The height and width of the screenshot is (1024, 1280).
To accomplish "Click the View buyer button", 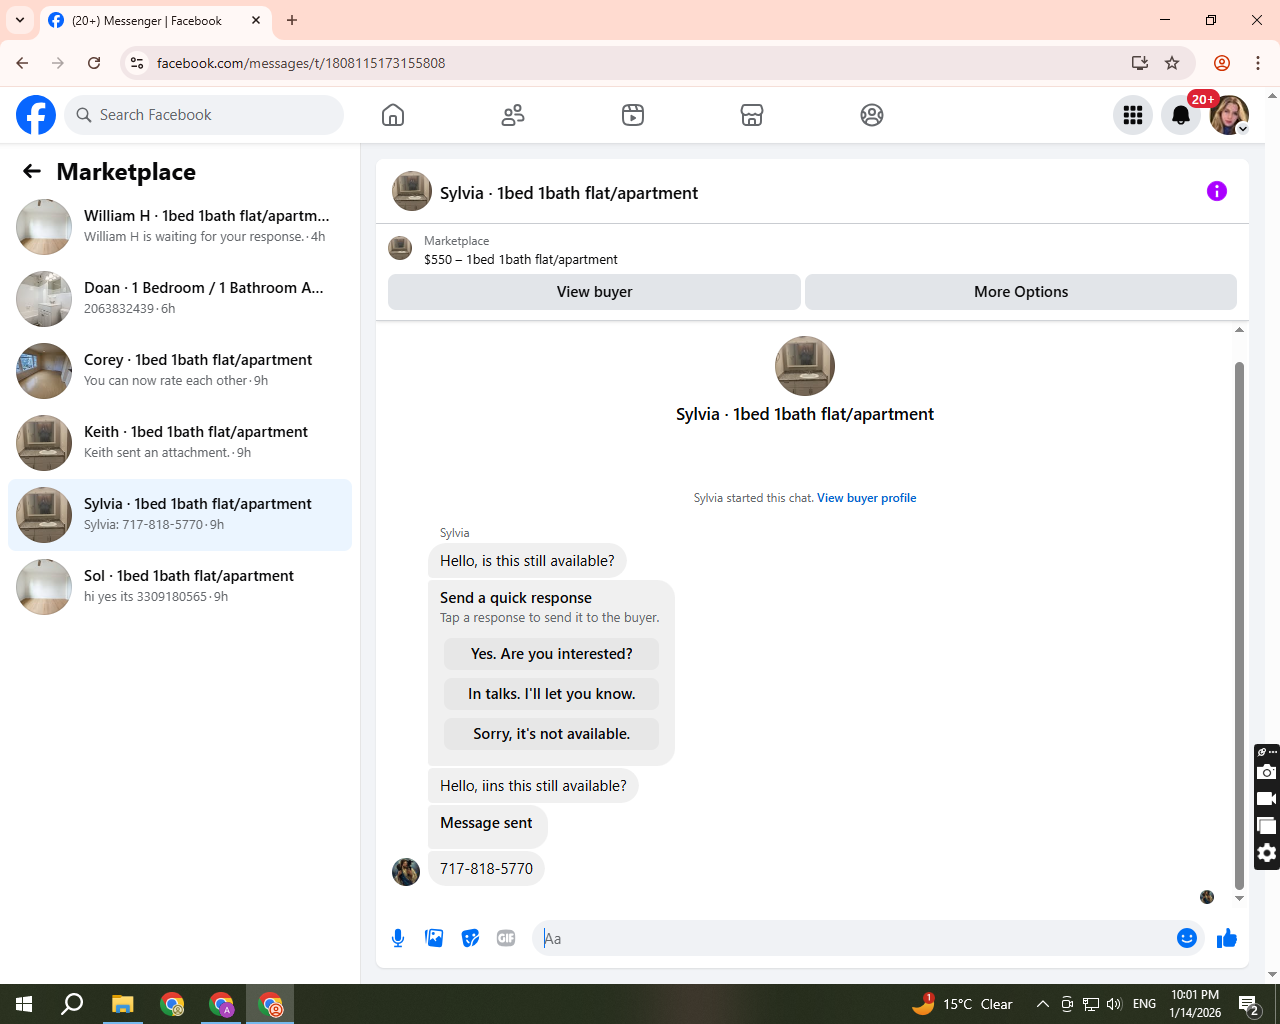I will pos(594,292).
